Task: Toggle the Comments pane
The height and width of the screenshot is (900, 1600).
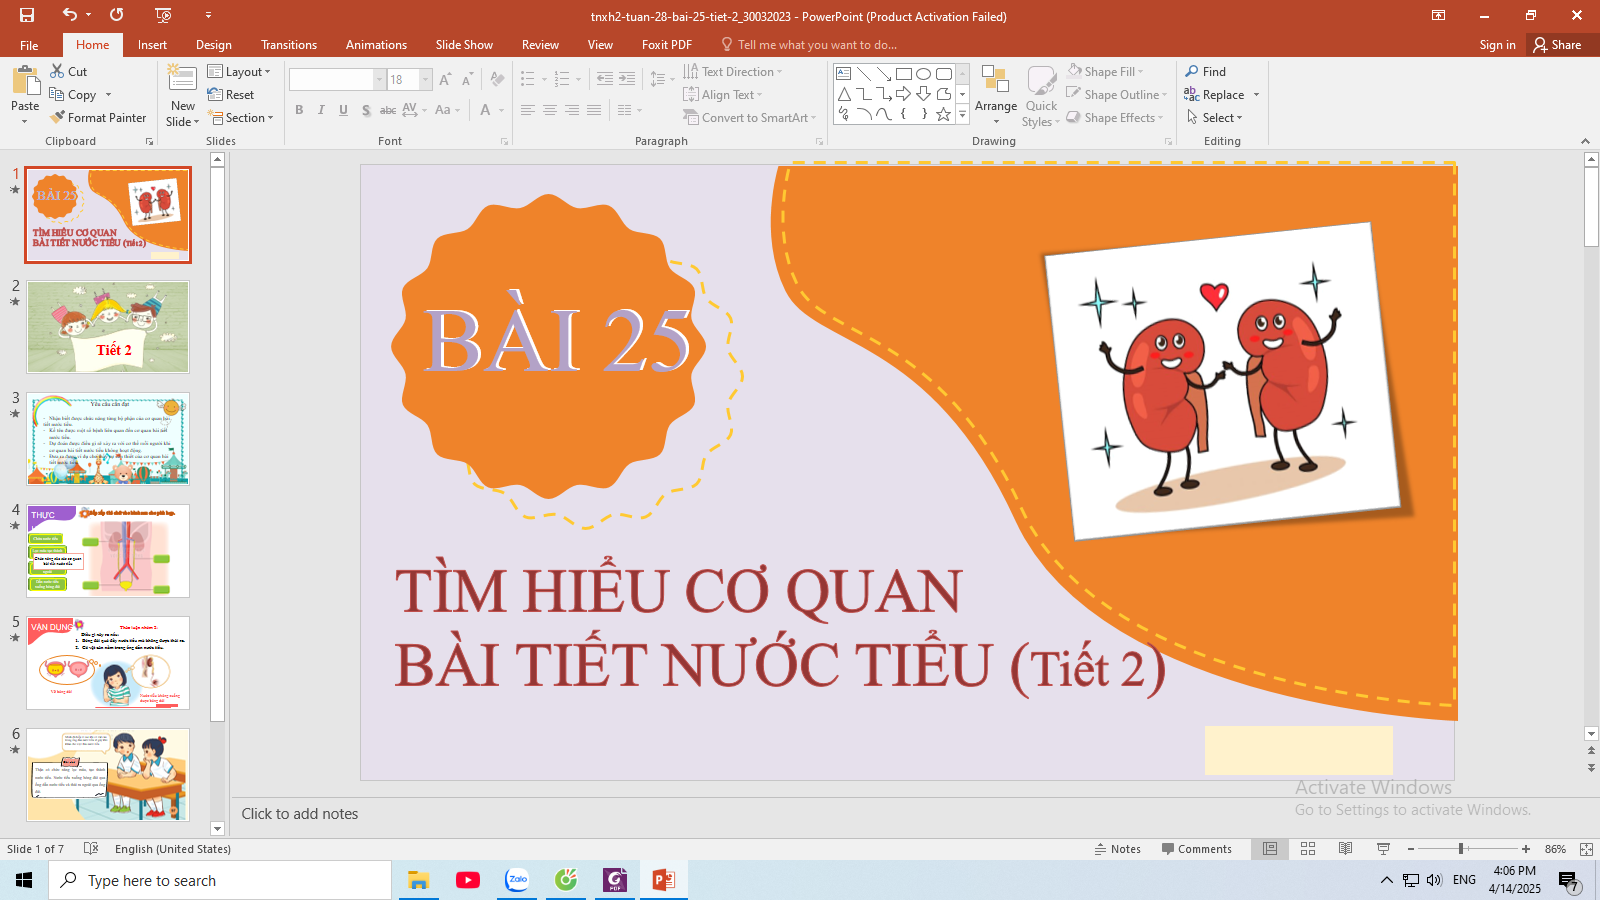Action: click(x=1196, y=849)
